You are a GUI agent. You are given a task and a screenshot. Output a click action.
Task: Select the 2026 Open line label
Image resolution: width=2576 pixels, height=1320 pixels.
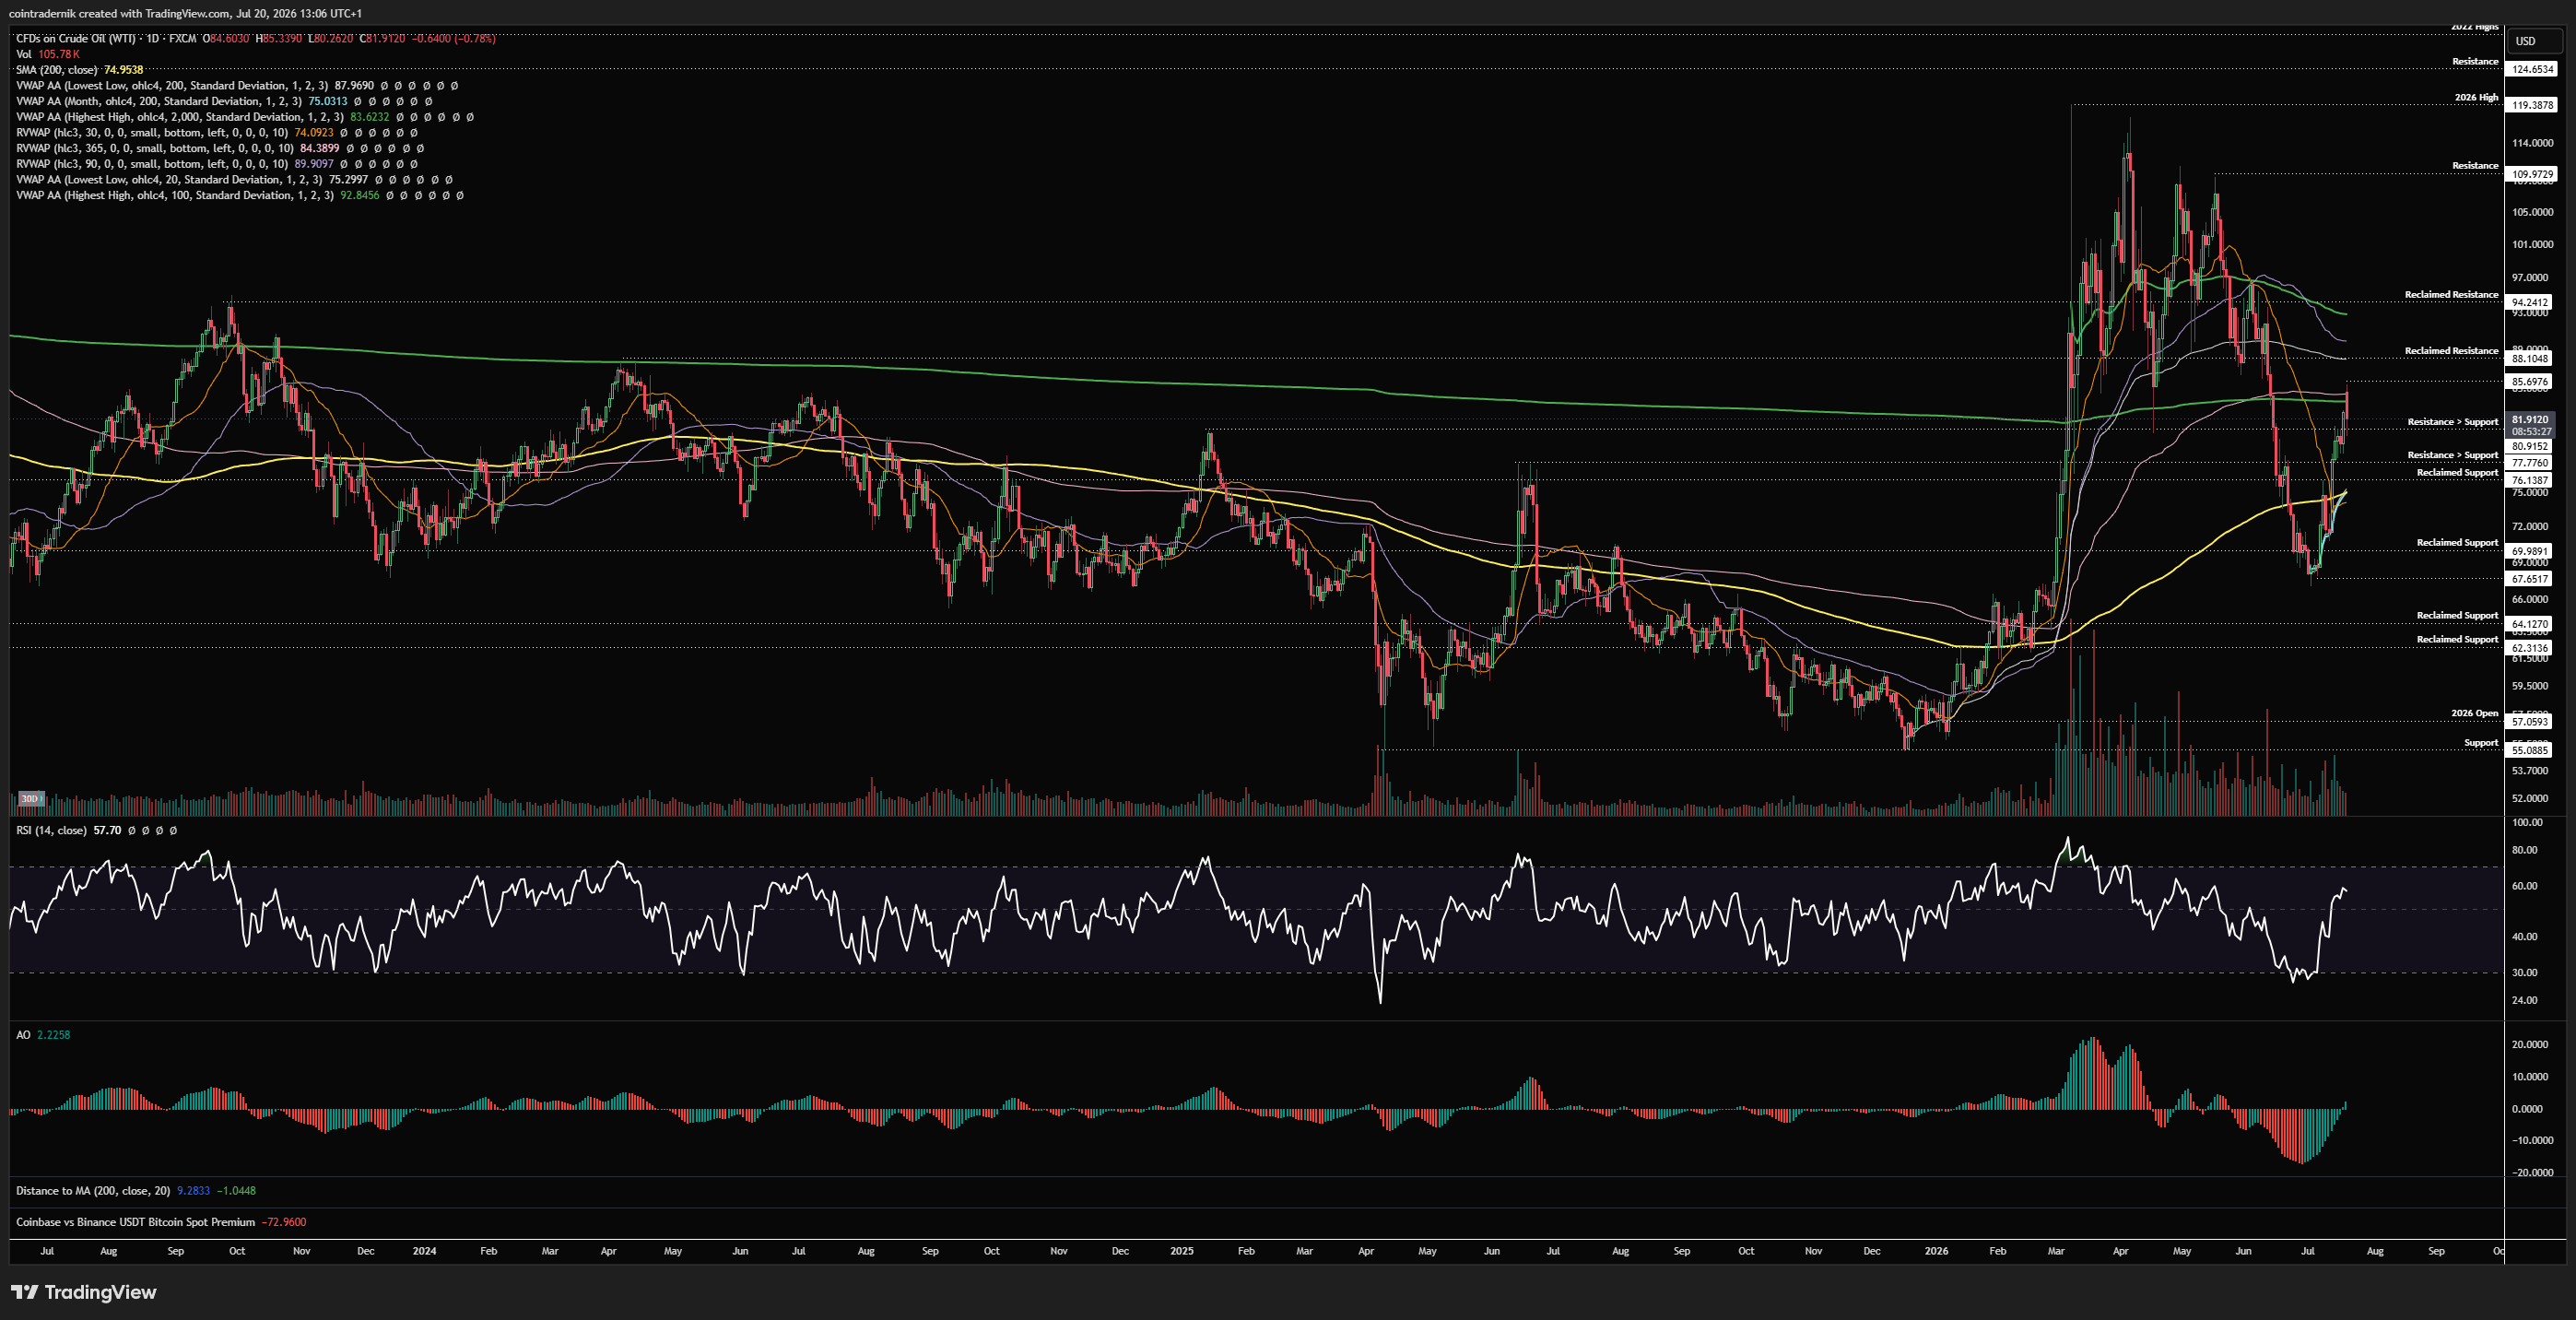click(x=2474, y=713)
